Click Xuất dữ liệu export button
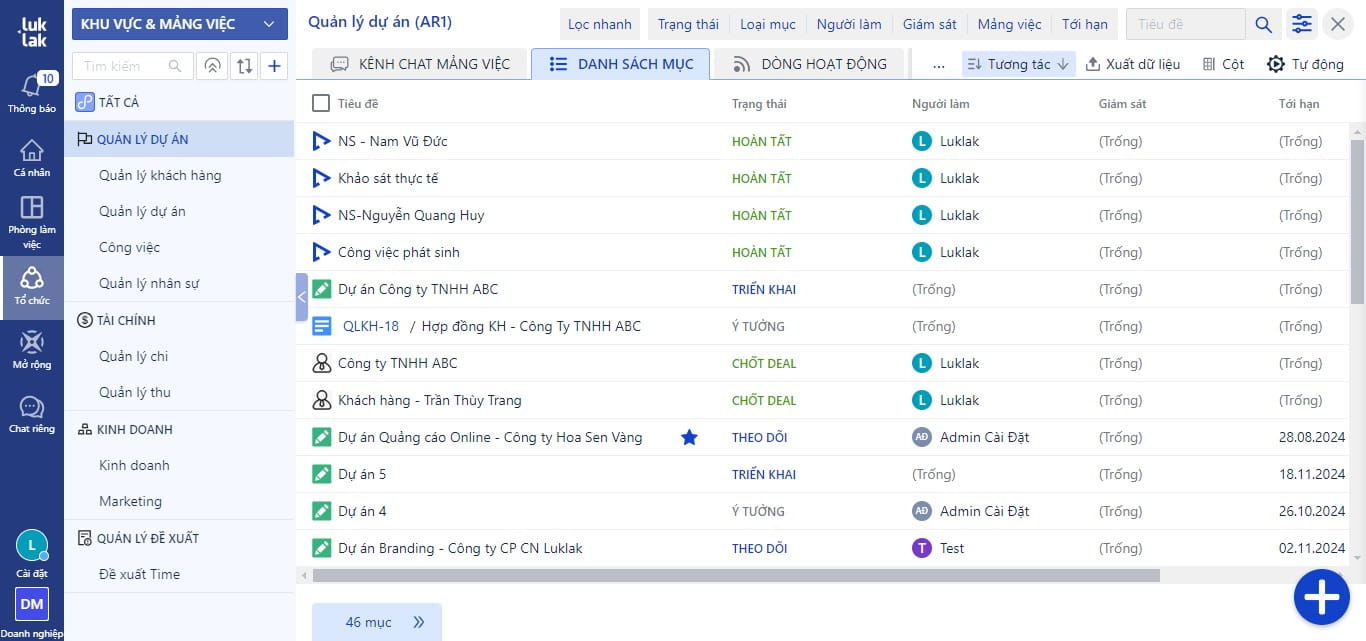Viewport: 1366px width, 641px height. tap(1132, 64)
